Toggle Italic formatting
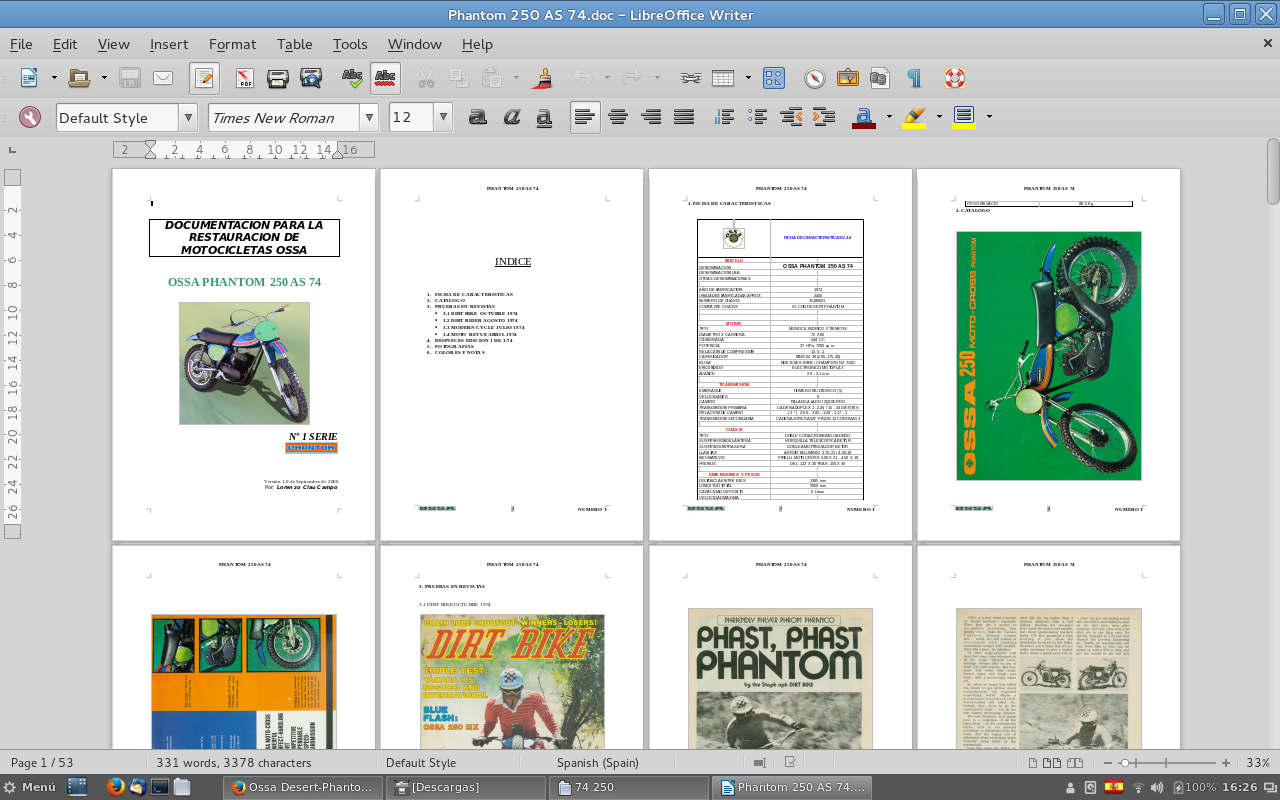This screenshot has height=800, width=1280. point(511,117)
